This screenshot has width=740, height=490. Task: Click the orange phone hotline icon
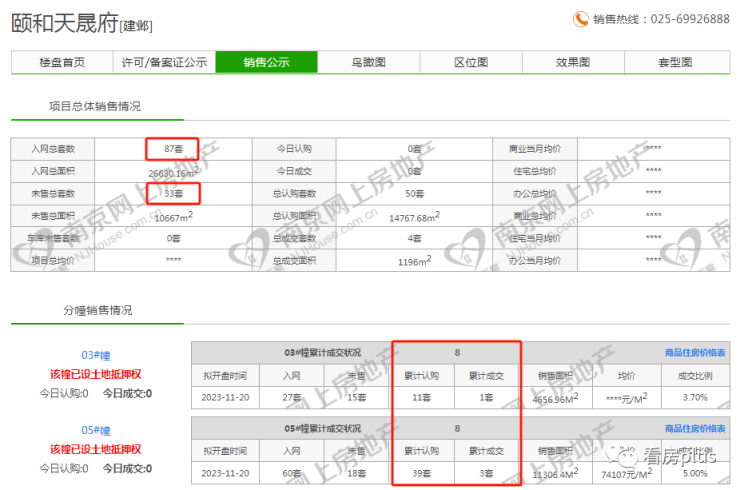[x=580, y=19]
